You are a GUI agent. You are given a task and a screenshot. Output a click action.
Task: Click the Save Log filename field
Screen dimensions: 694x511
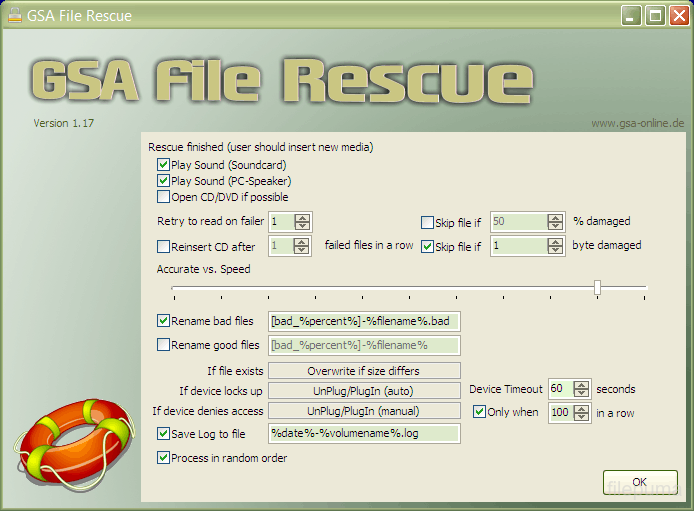(362, 433)
